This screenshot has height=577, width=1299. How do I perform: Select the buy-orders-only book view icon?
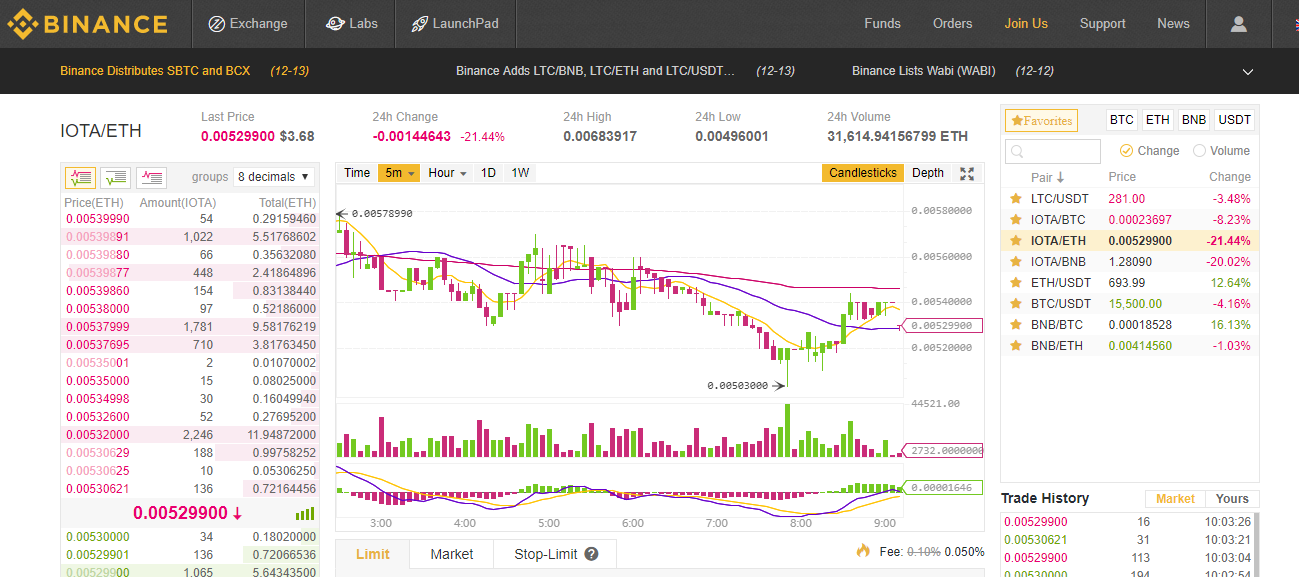click(x=115, y=178)
